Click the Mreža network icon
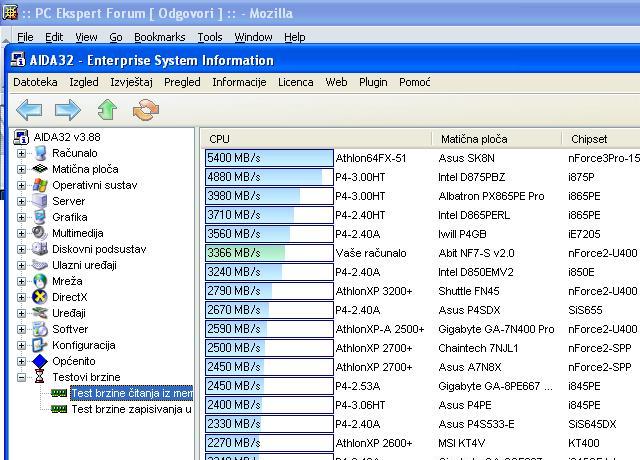This screenshot has width=640, height=460. (x=40, y=281)
